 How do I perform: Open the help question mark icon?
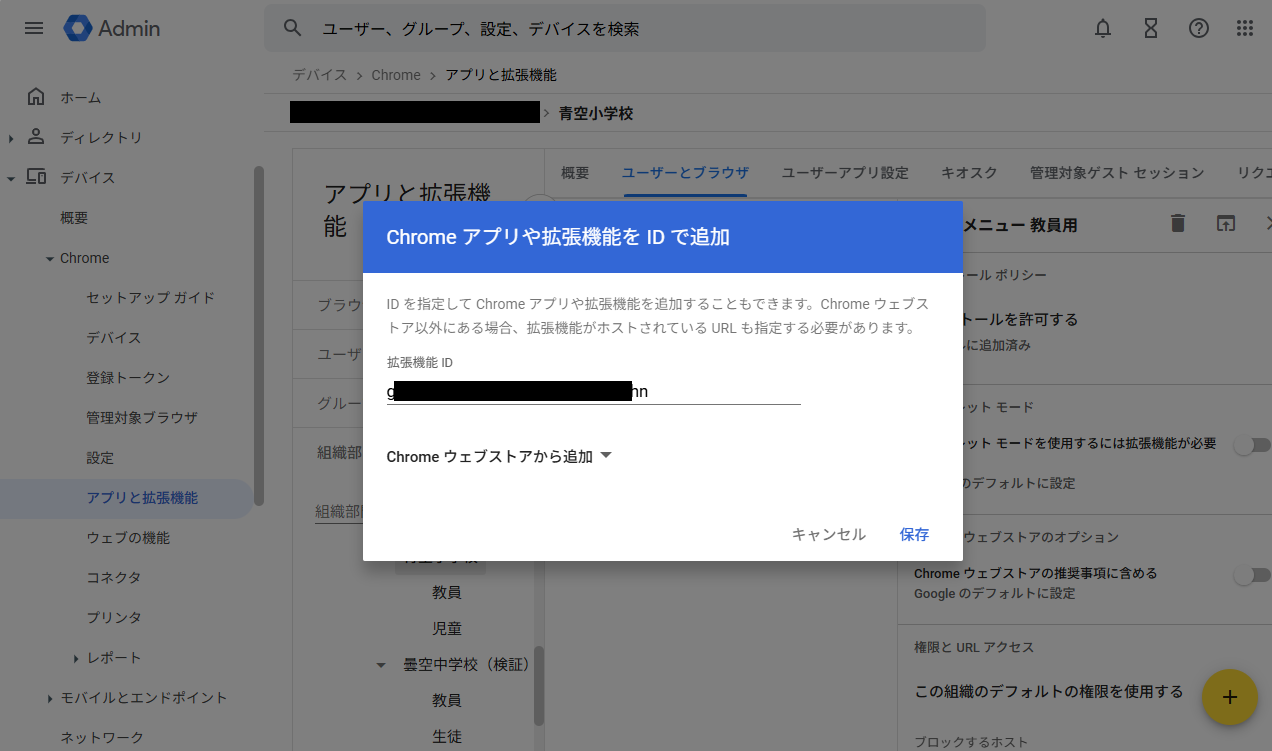click(x=1198, y=28)
